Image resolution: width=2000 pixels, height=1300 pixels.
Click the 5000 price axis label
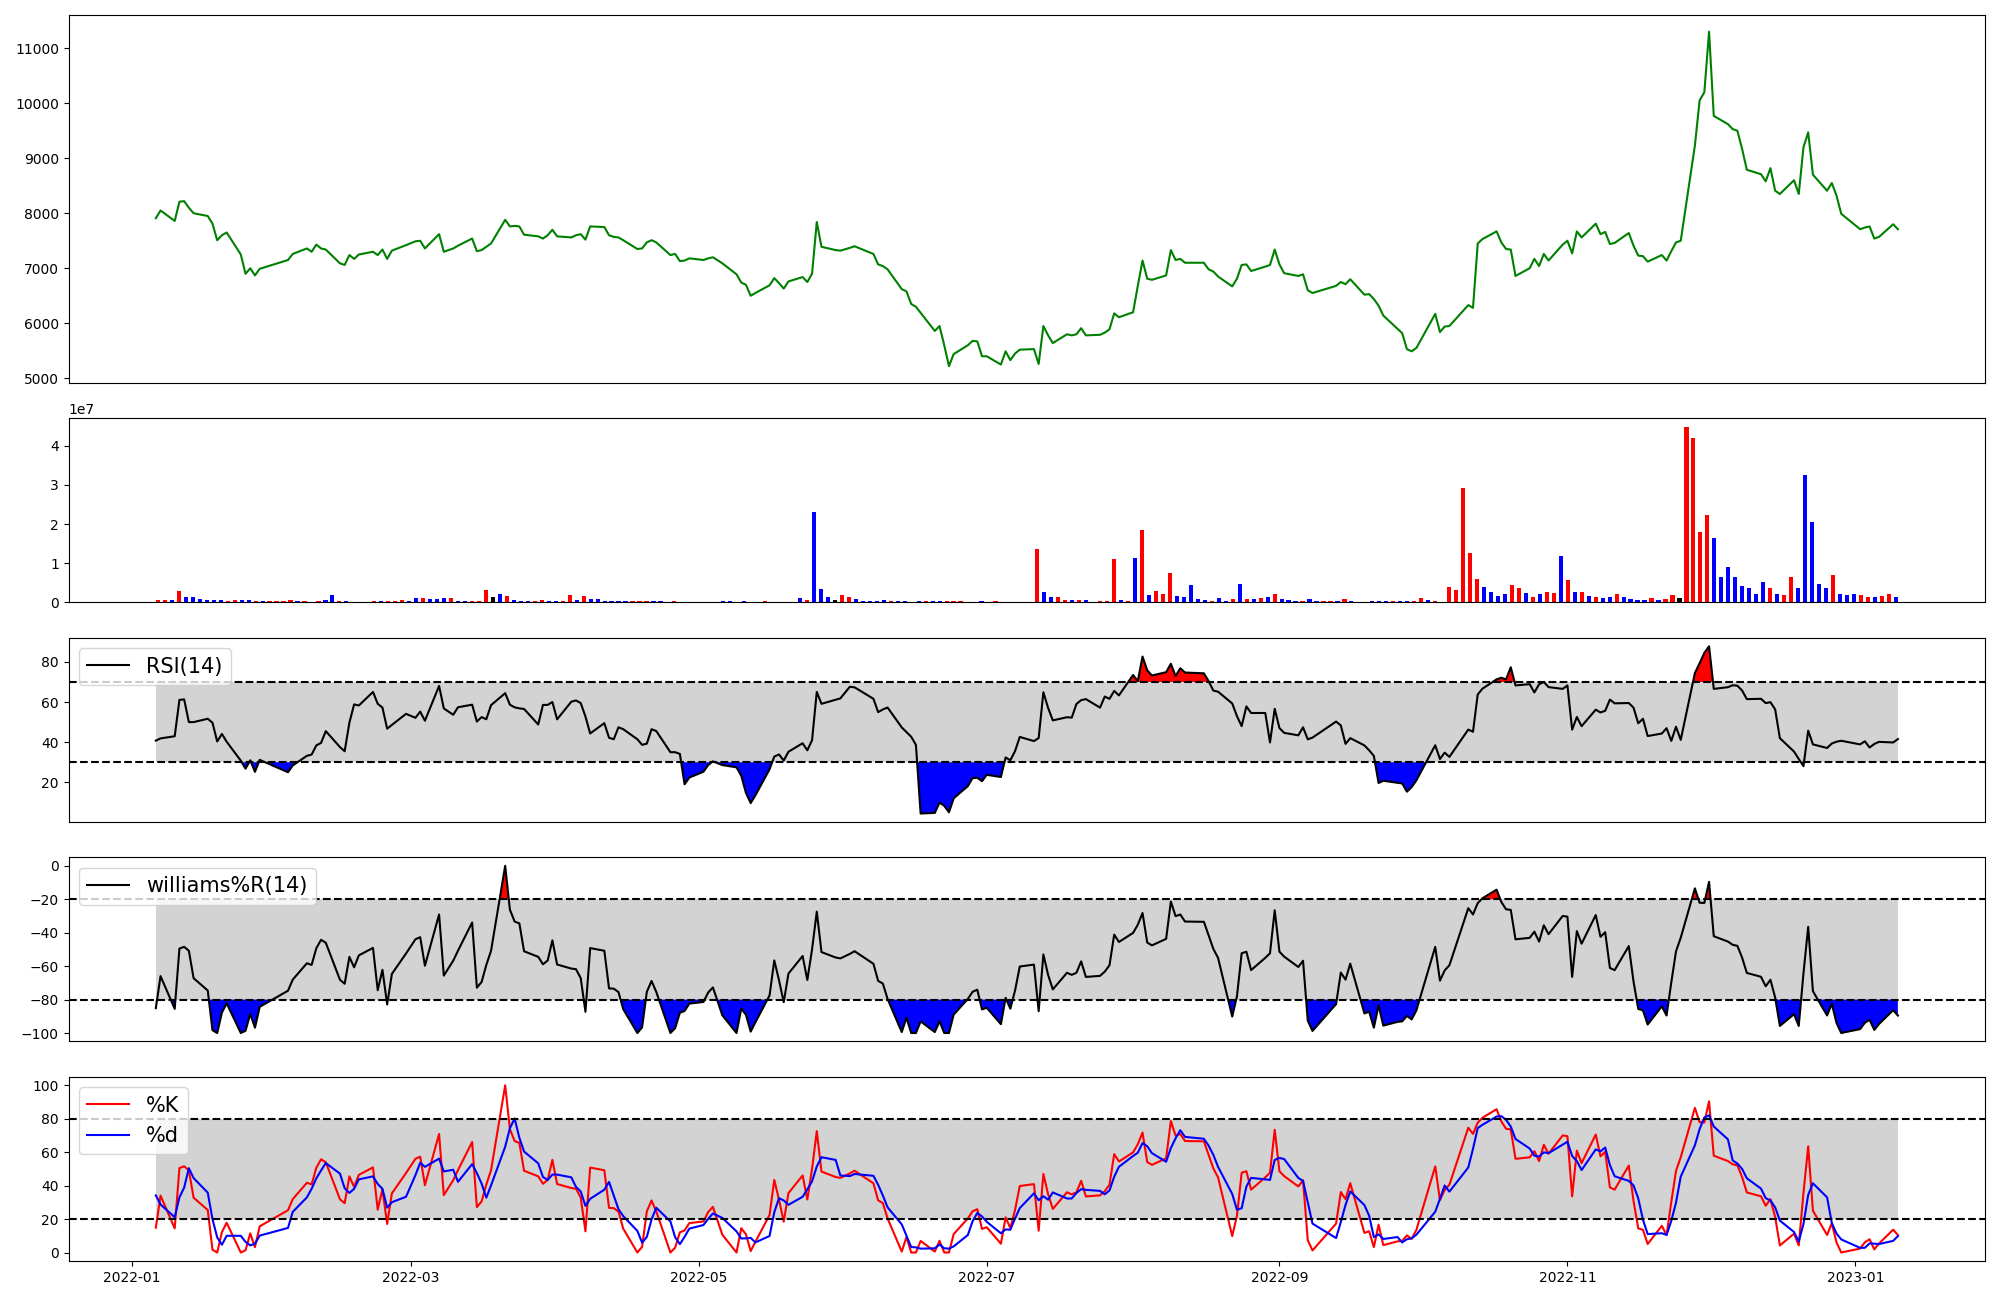click(x=42, y=379)
